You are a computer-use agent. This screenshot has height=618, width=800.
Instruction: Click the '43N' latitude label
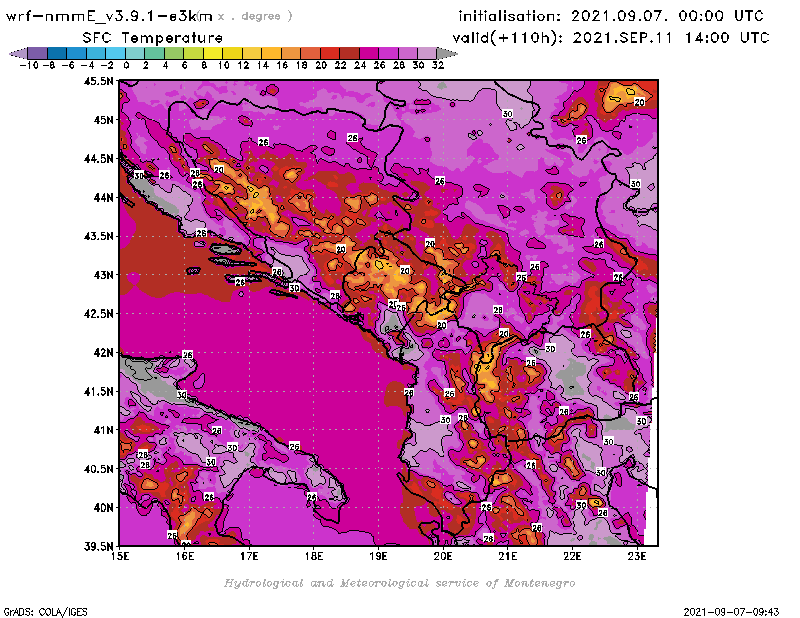pyautogui.click(x=103, y=275)
